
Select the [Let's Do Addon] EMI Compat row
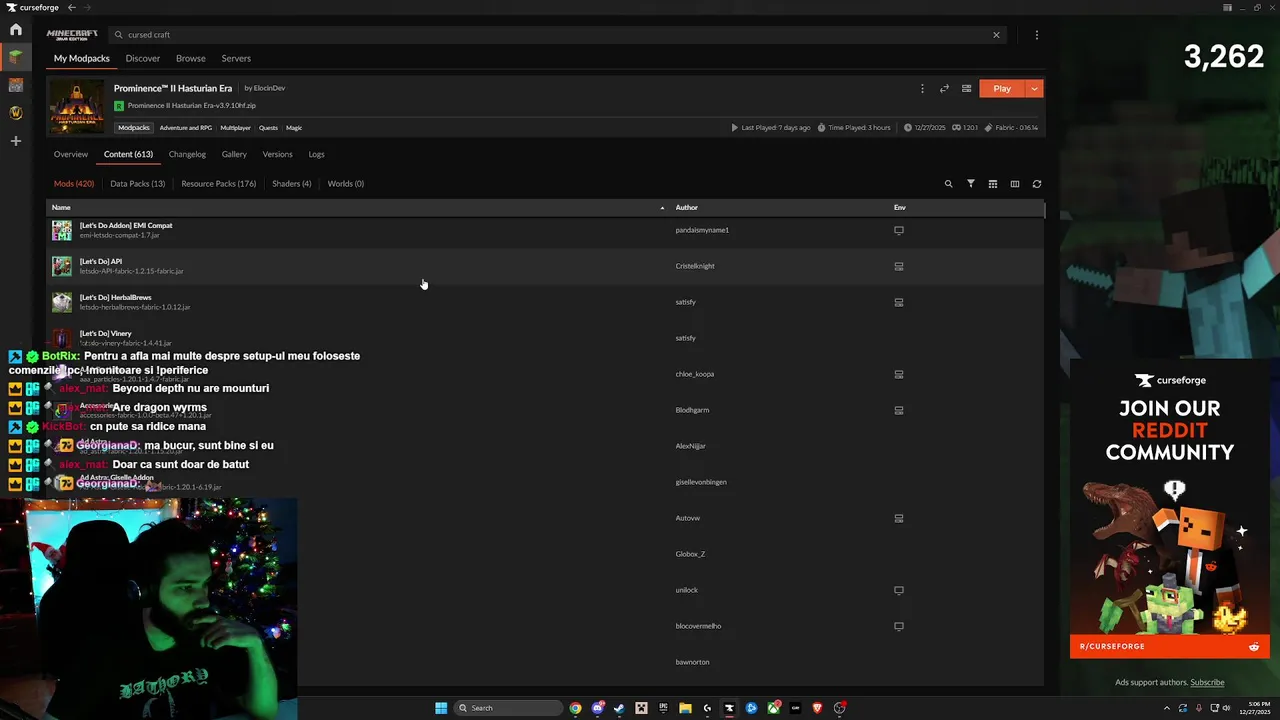pyautogui.click(x=546, y=230)
